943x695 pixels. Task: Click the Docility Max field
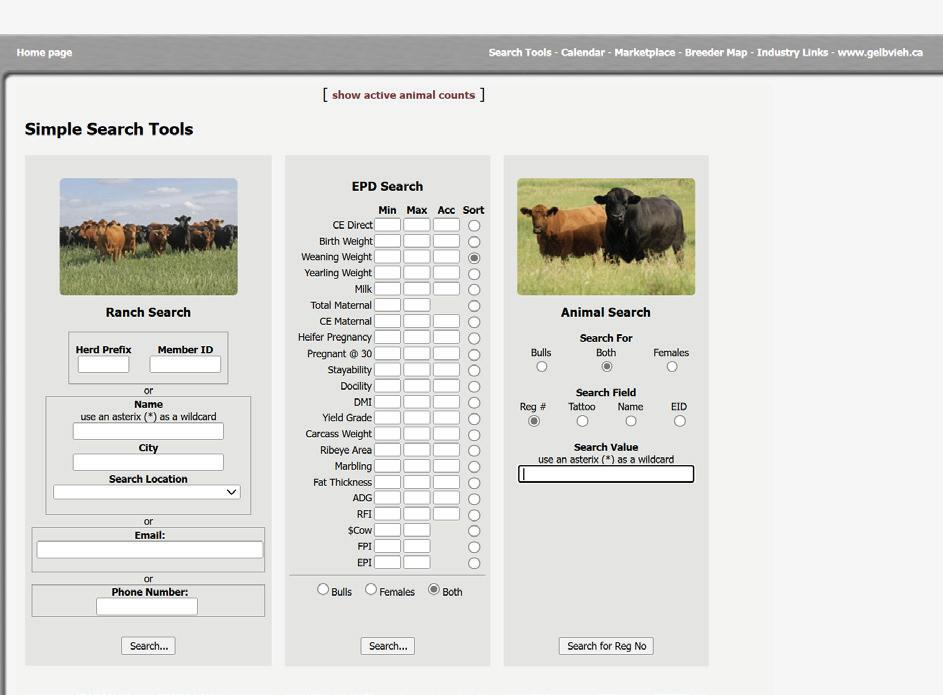tap(417, 385)
